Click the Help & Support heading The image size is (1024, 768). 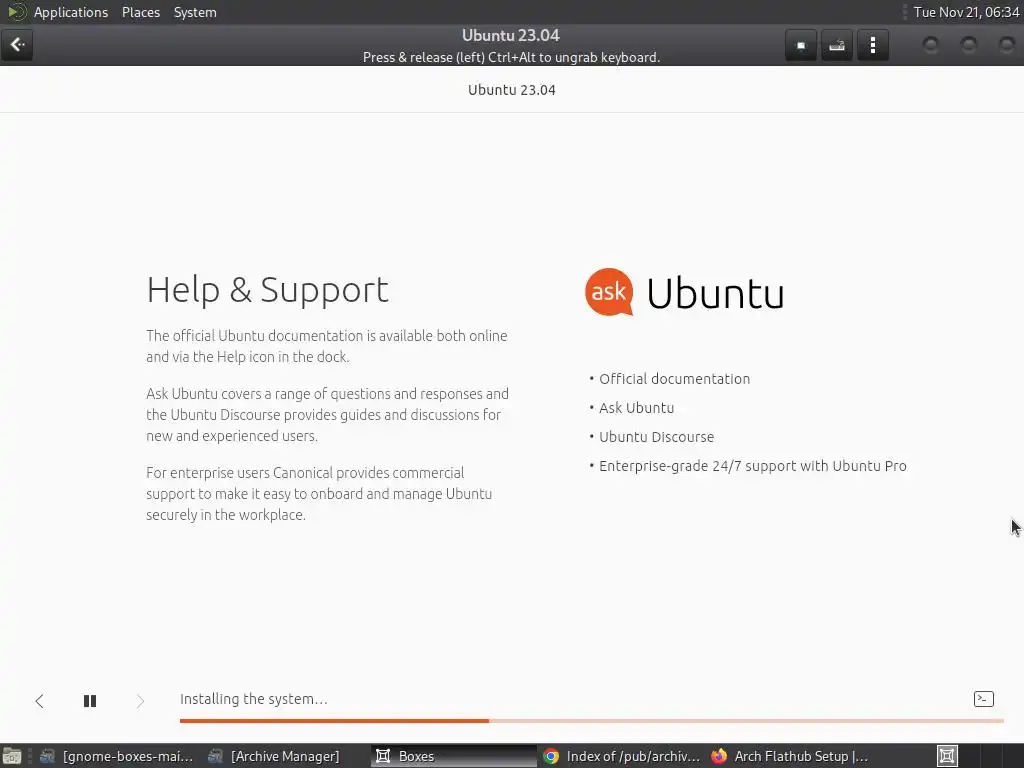pyautogui.click(x=267, y=290)
